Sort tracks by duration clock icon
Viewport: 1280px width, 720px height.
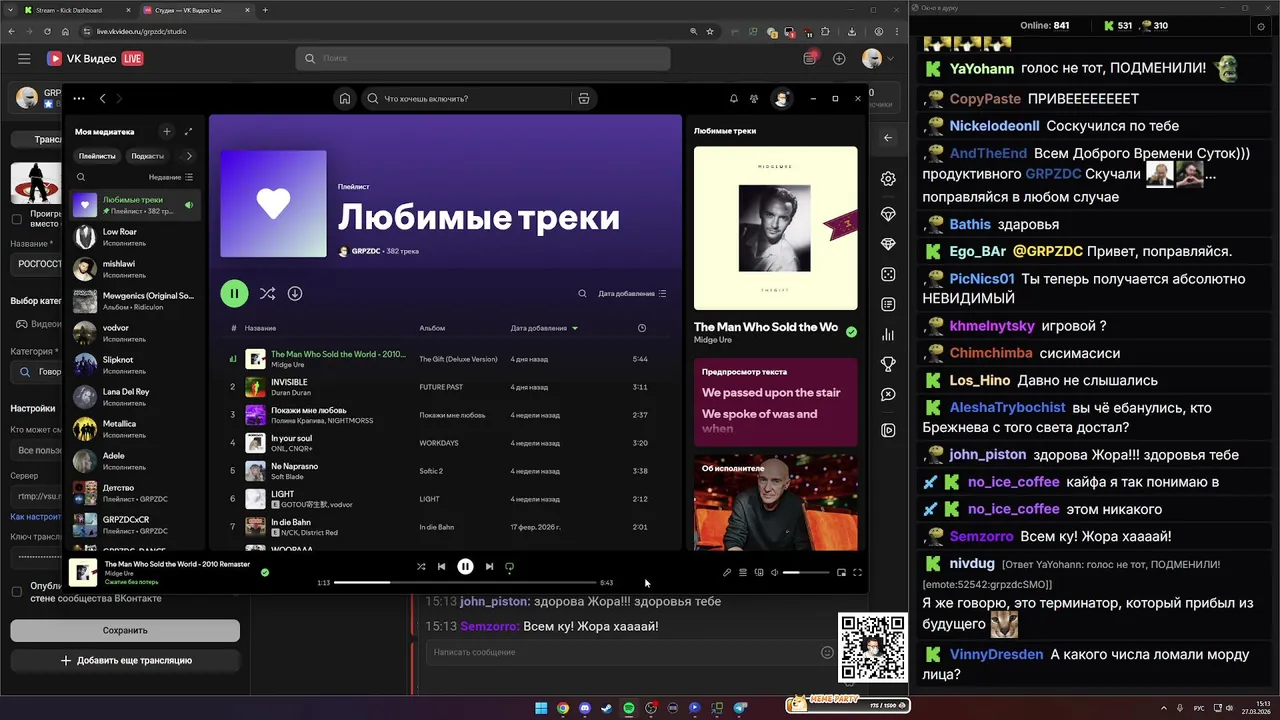click(x=642, y=328)
